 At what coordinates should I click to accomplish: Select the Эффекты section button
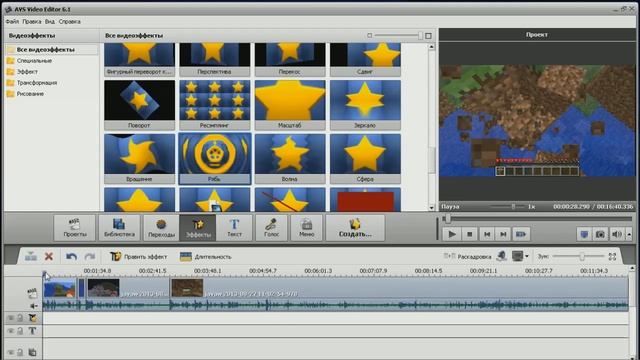[198, 228]
